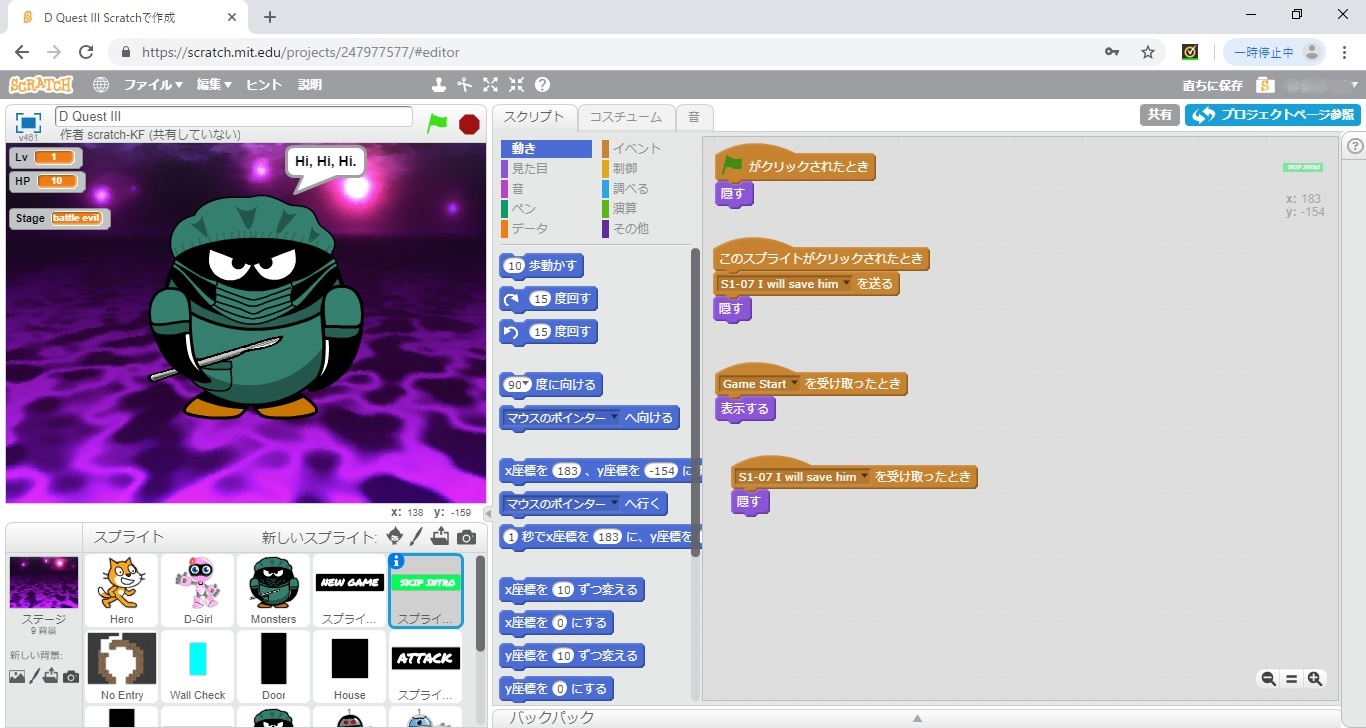Toggle full-screen stage view icon
This screenshot has height=728, width=1366.
pyautogui.click(x=28, y=122)
